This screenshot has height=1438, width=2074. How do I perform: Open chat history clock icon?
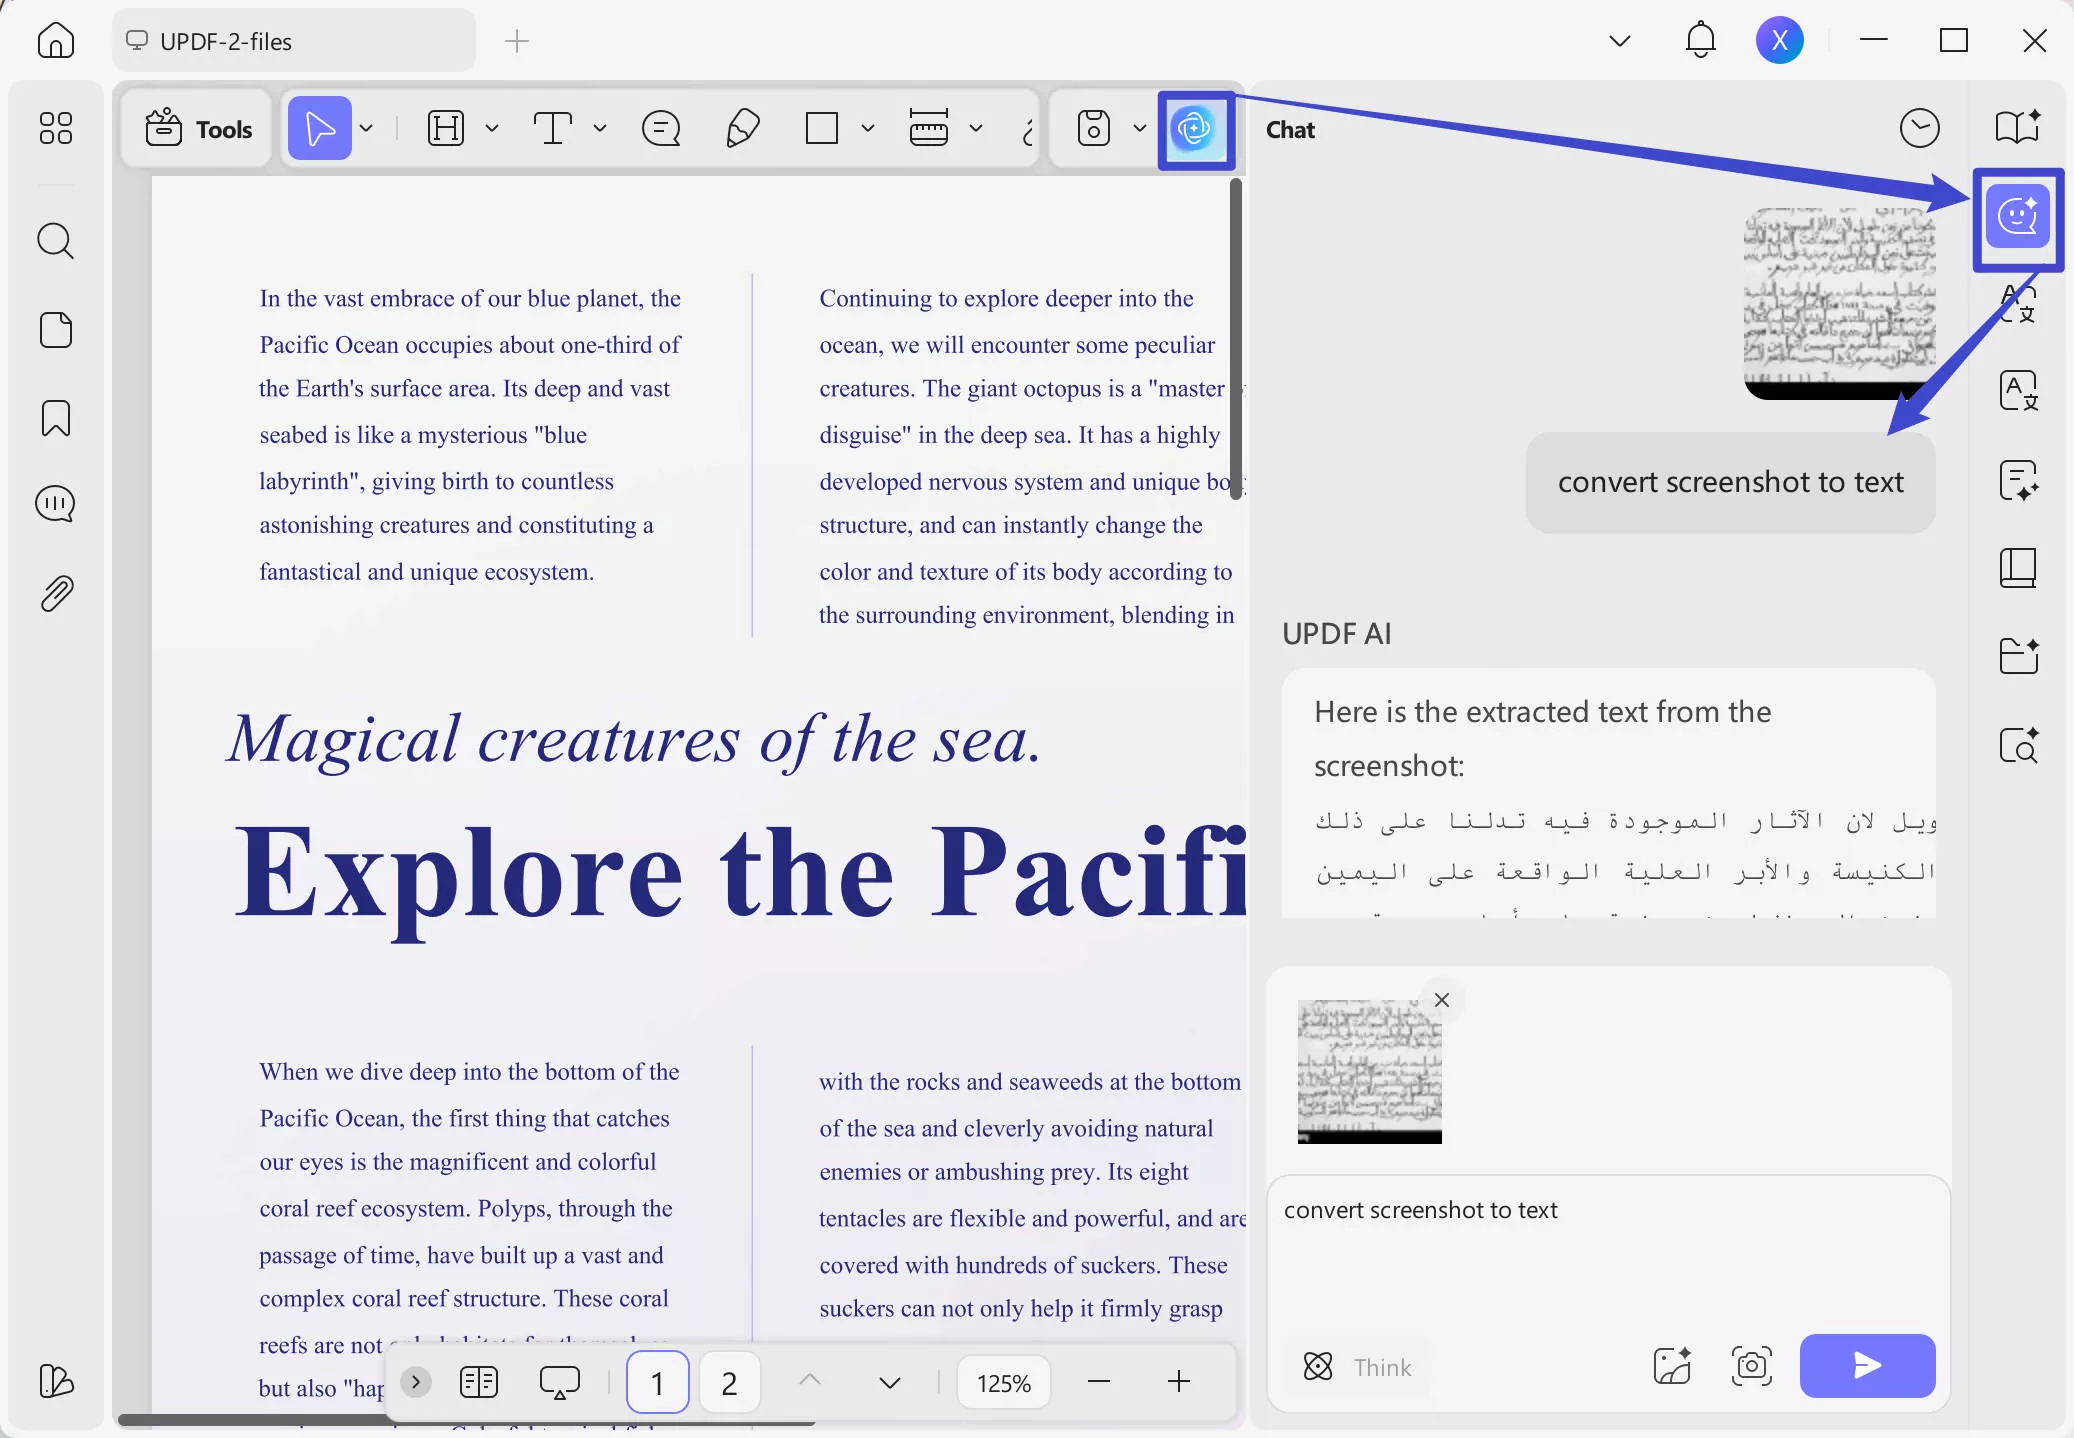1919,129
